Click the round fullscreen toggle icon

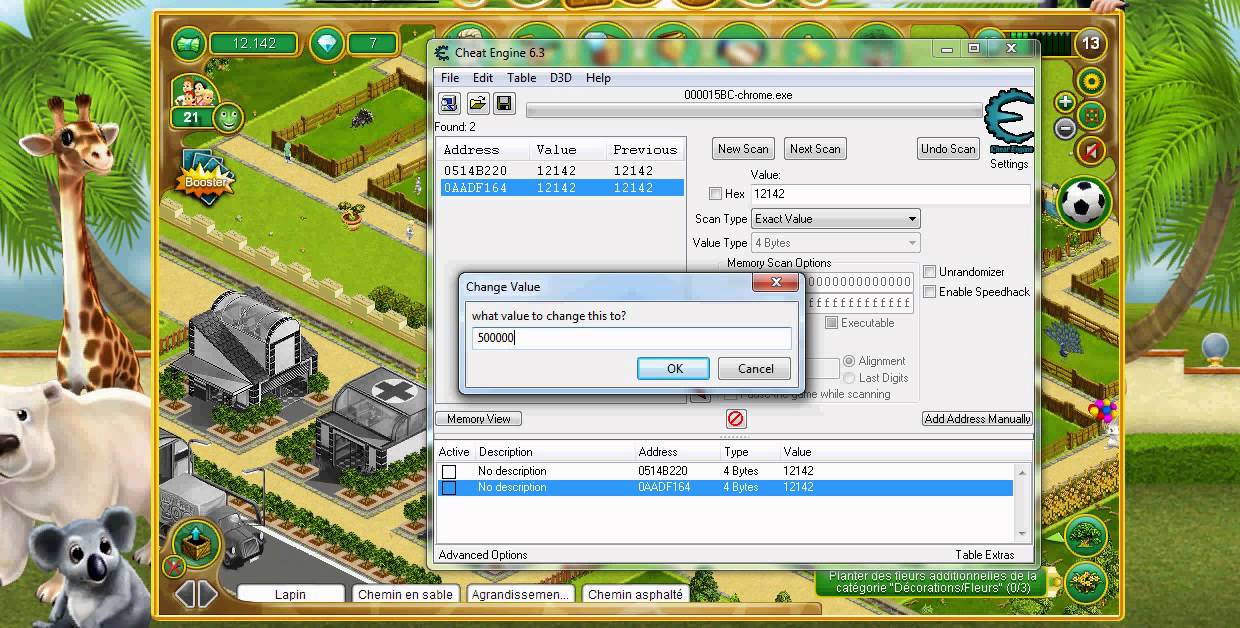[1091, 115]
